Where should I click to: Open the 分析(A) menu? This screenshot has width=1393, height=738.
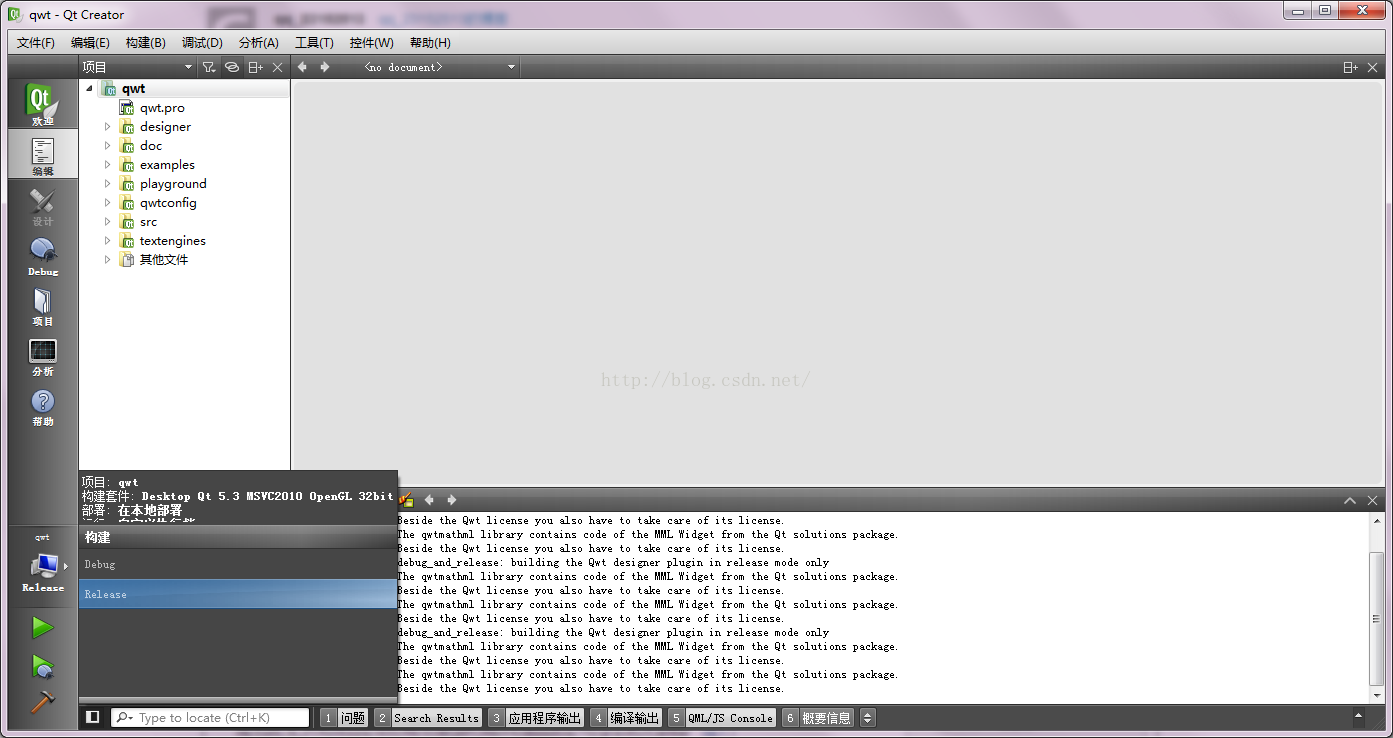(259, 42)
